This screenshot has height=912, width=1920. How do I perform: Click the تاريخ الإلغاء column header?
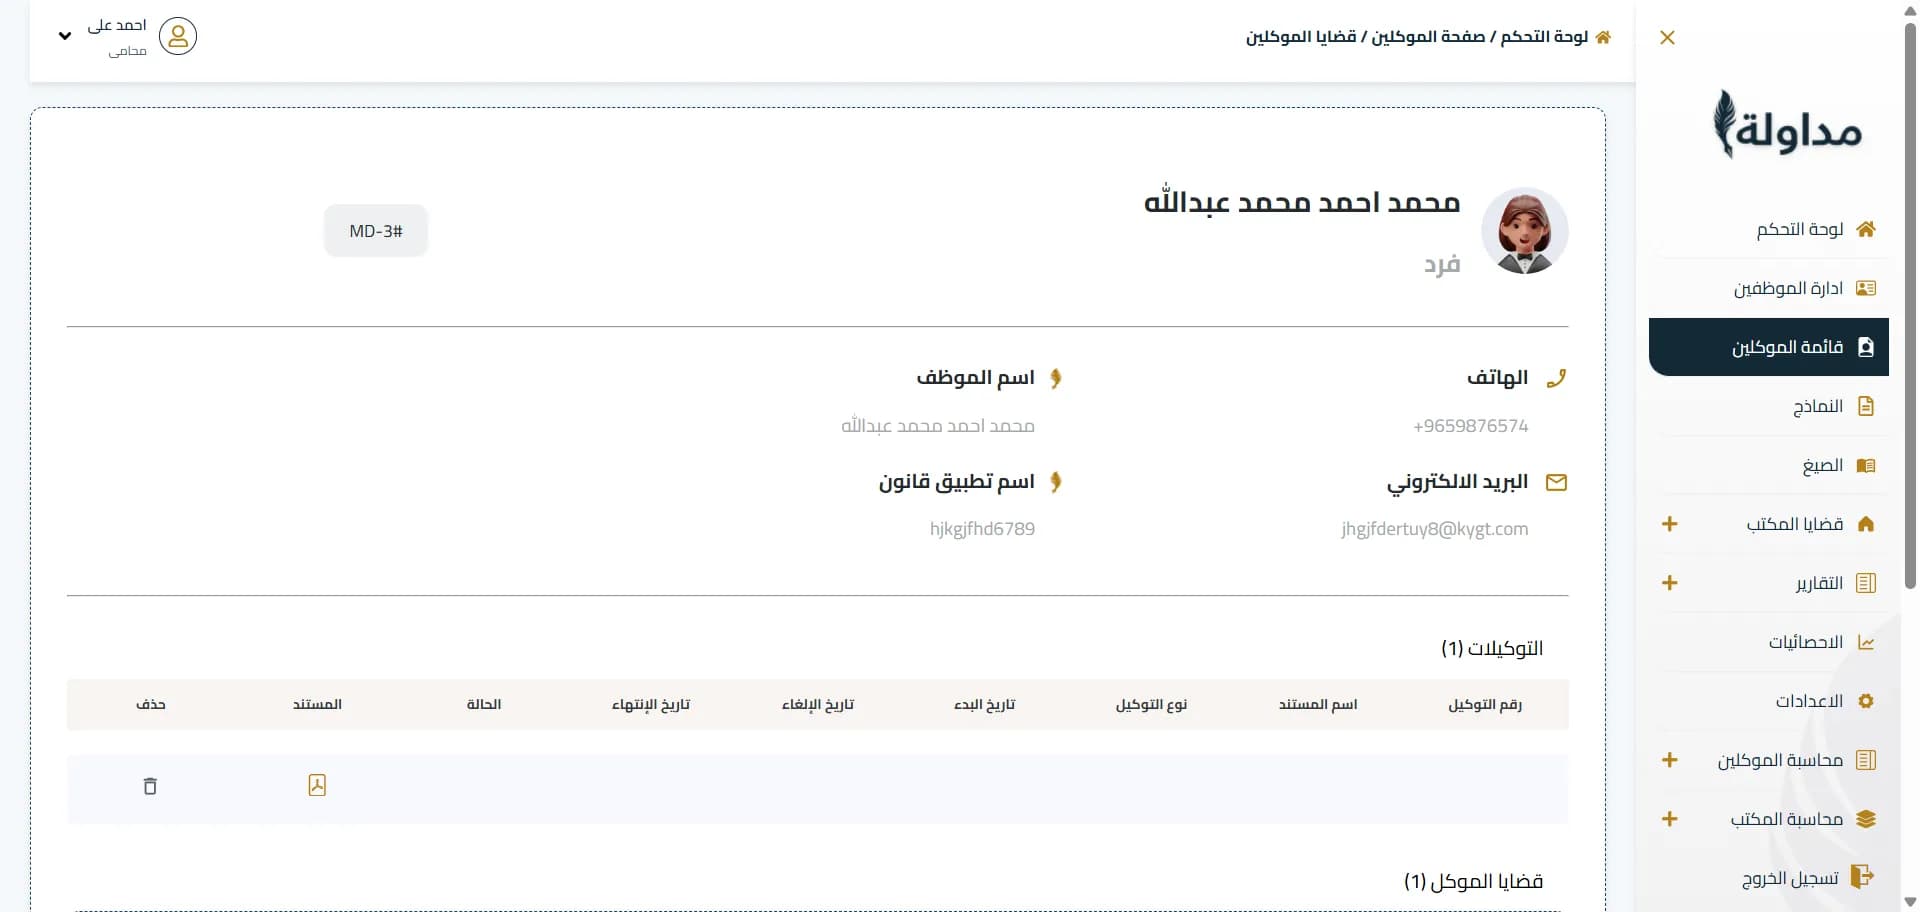[818, 704]
